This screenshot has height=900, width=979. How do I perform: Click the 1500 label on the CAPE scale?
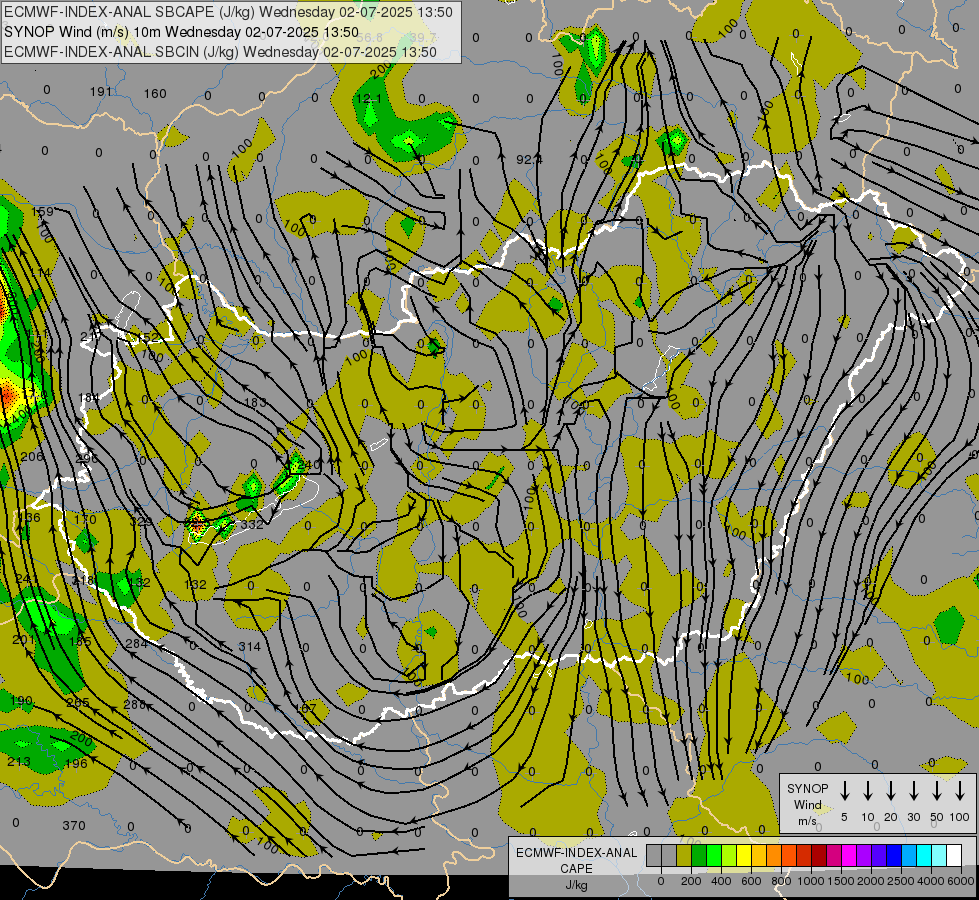coord(841,881)
